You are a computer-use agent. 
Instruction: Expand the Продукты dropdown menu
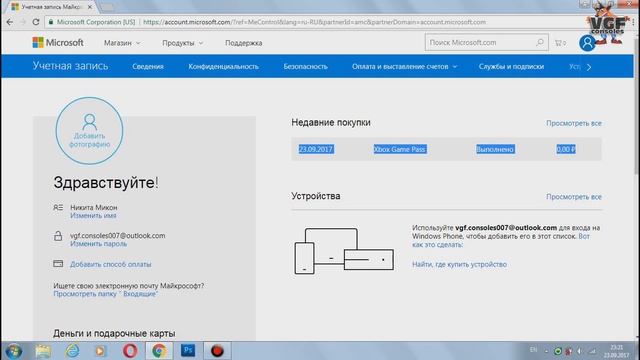coord(182,43)
